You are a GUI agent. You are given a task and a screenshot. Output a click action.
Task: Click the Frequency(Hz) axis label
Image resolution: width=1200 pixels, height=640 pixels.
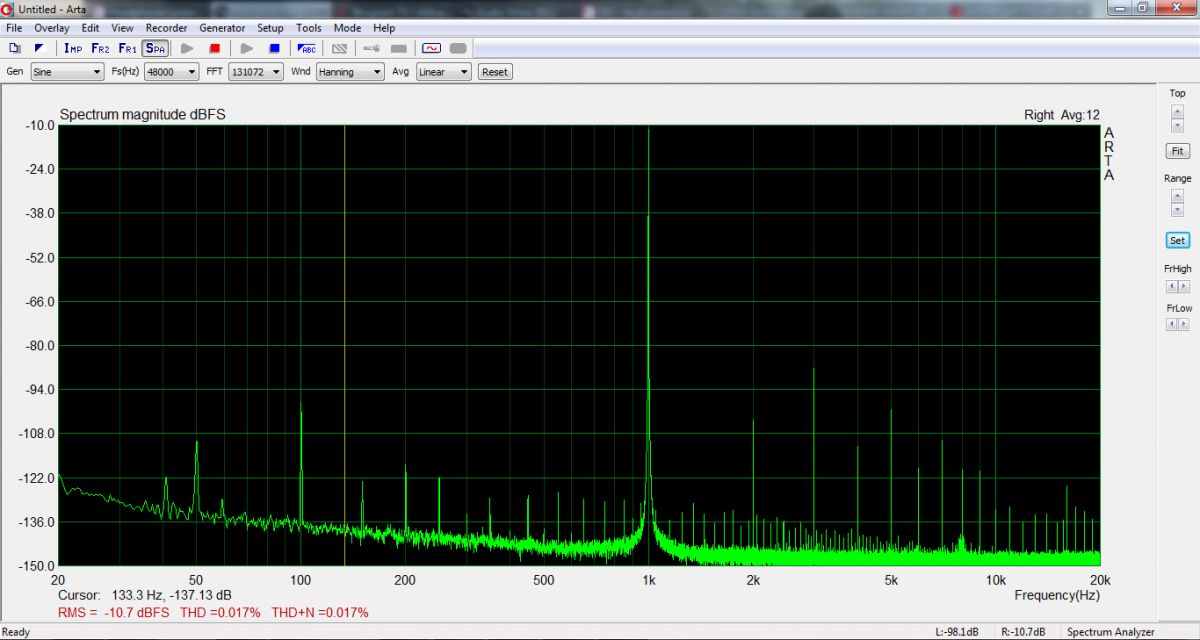tap(1057, 595)
